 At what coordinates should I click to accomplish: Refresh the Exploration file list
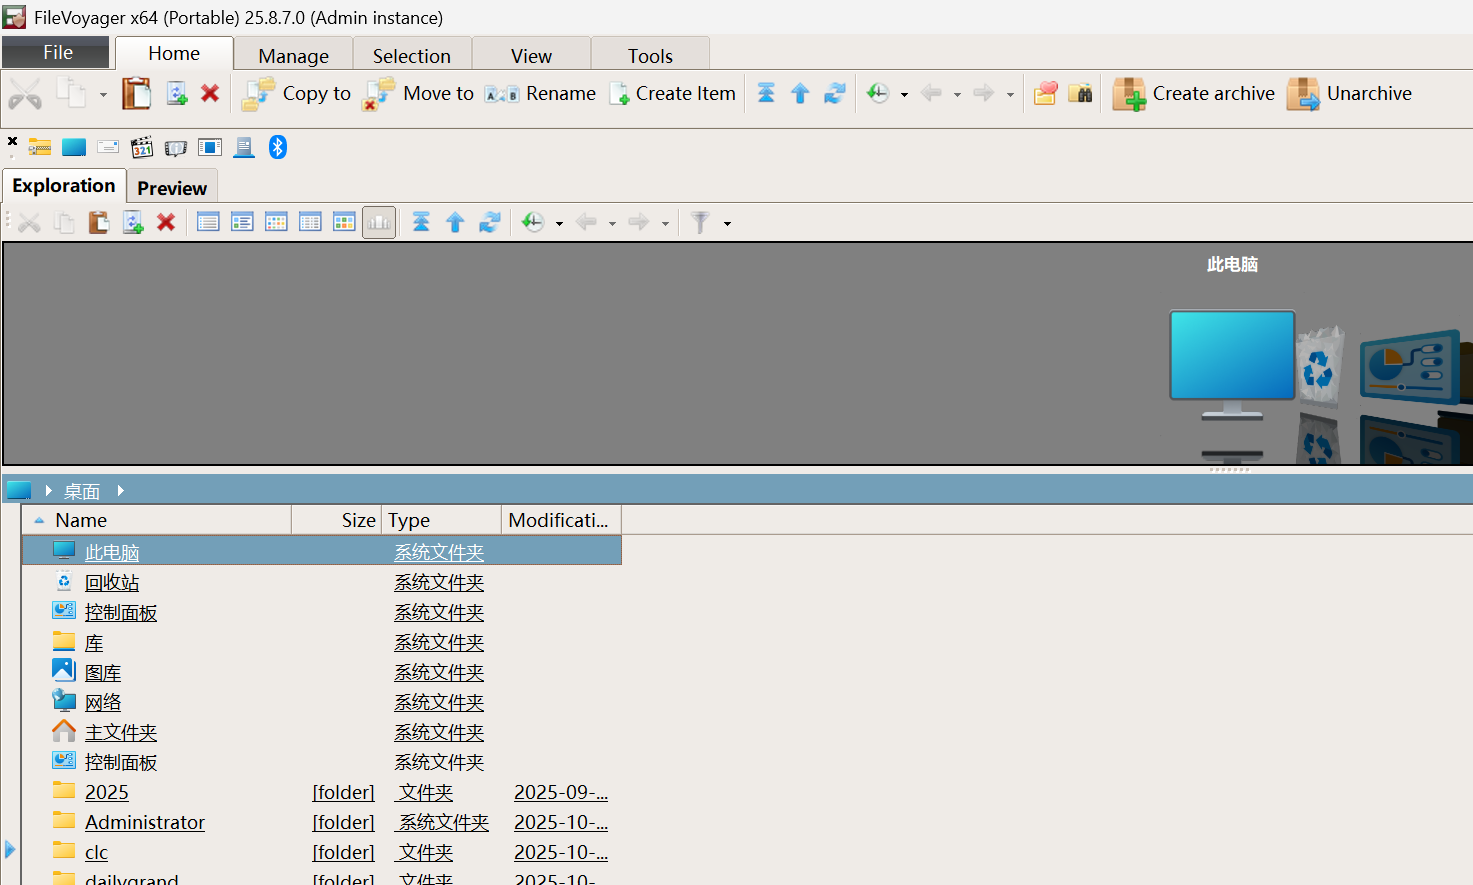[490, 222]
